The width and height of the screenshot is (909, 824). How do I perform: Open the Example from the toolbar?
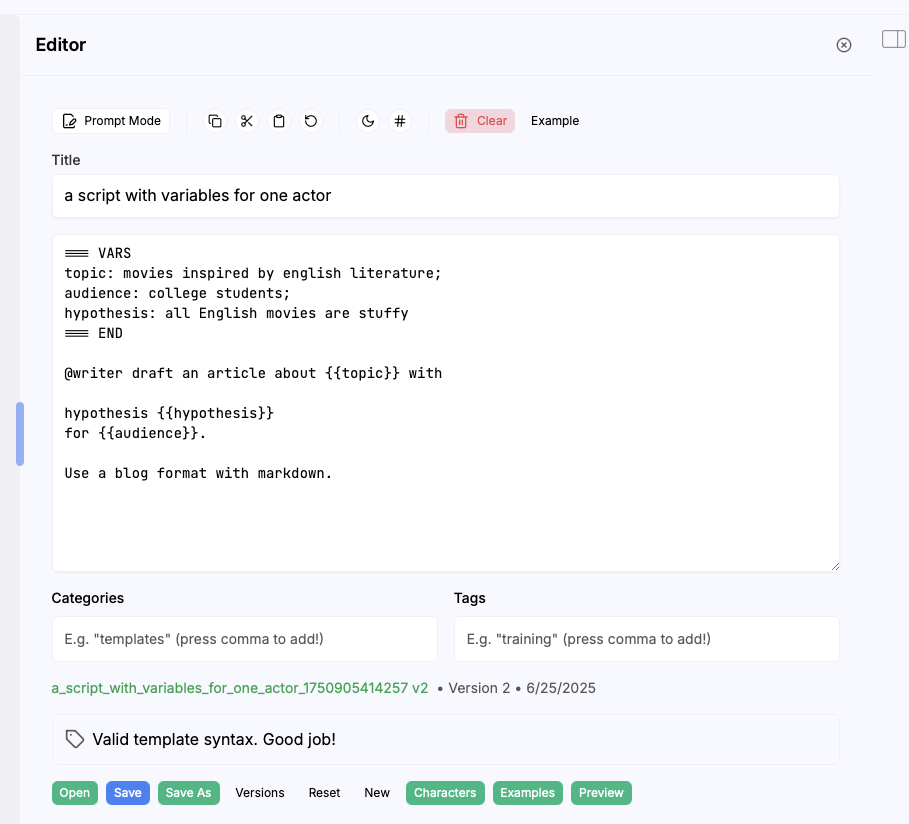[554, 120]
